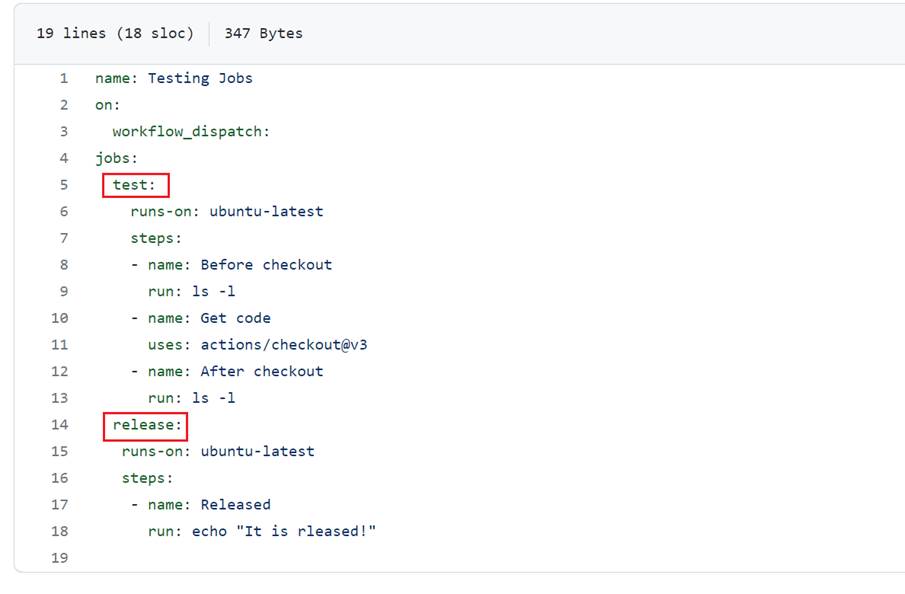Click the "After checkout" step name
The width and height of the screenshot is (905, 594).
pos(262,371)
